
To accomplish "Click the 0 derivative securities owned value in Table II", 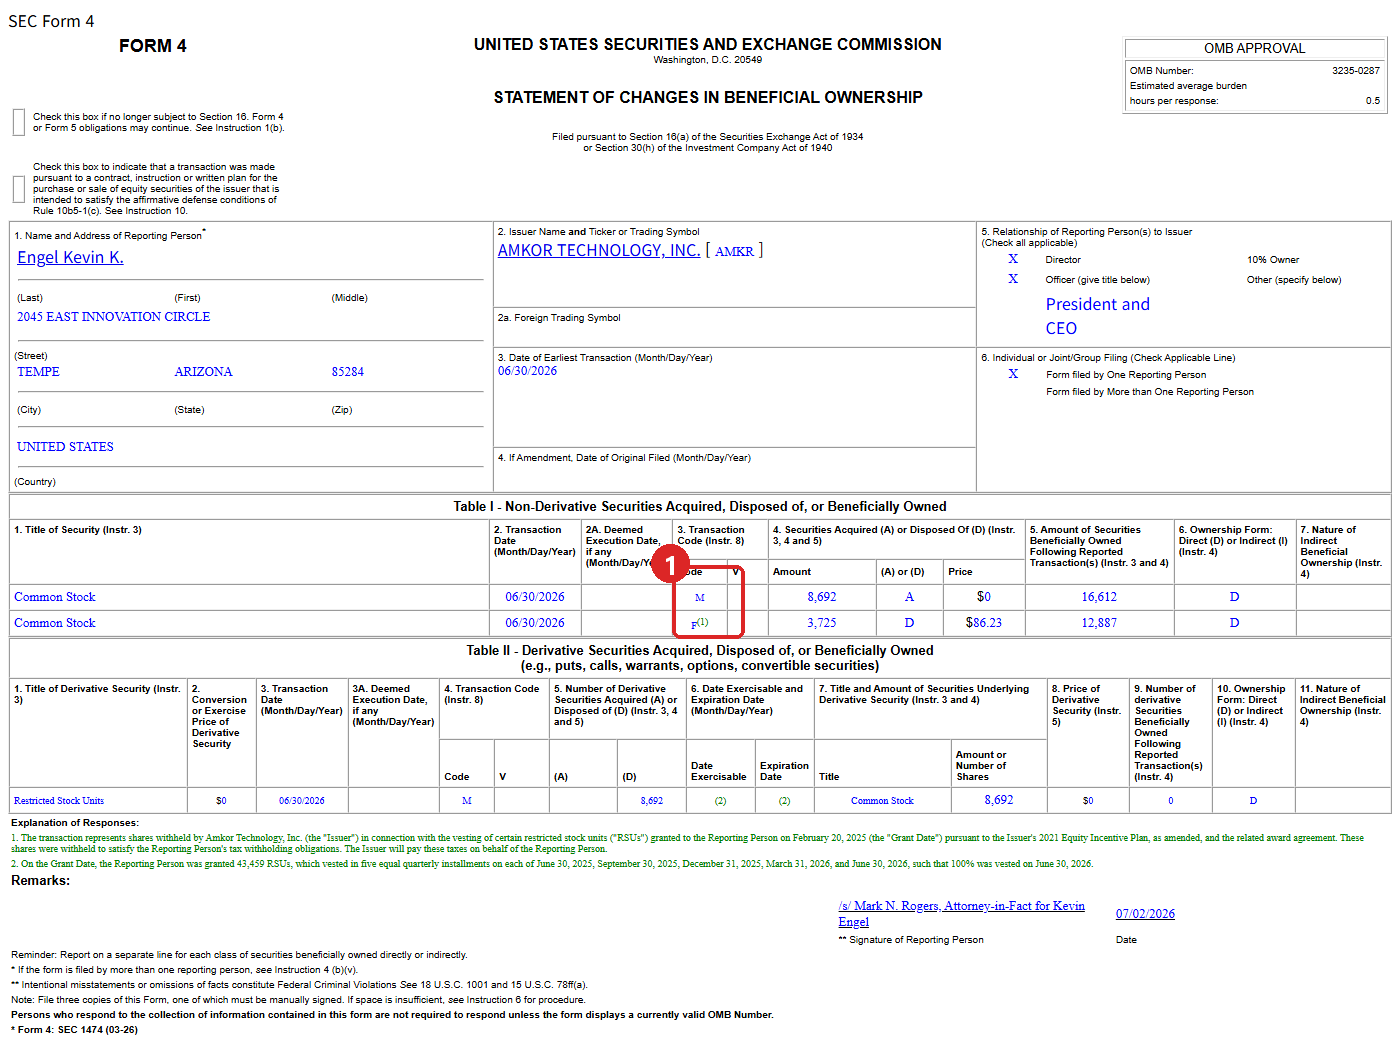I will pos(1171,801).
